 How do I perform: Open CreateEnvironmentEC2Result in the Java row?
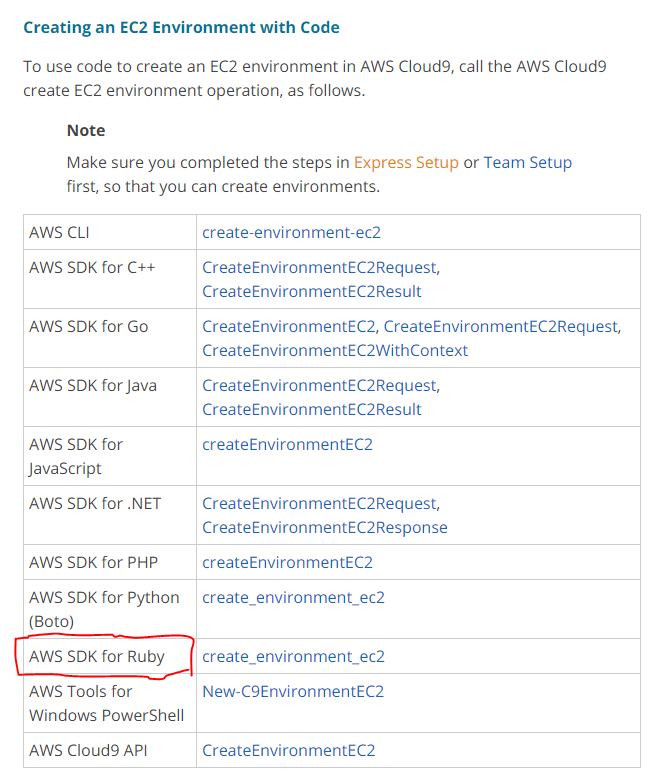pos(312,409)
